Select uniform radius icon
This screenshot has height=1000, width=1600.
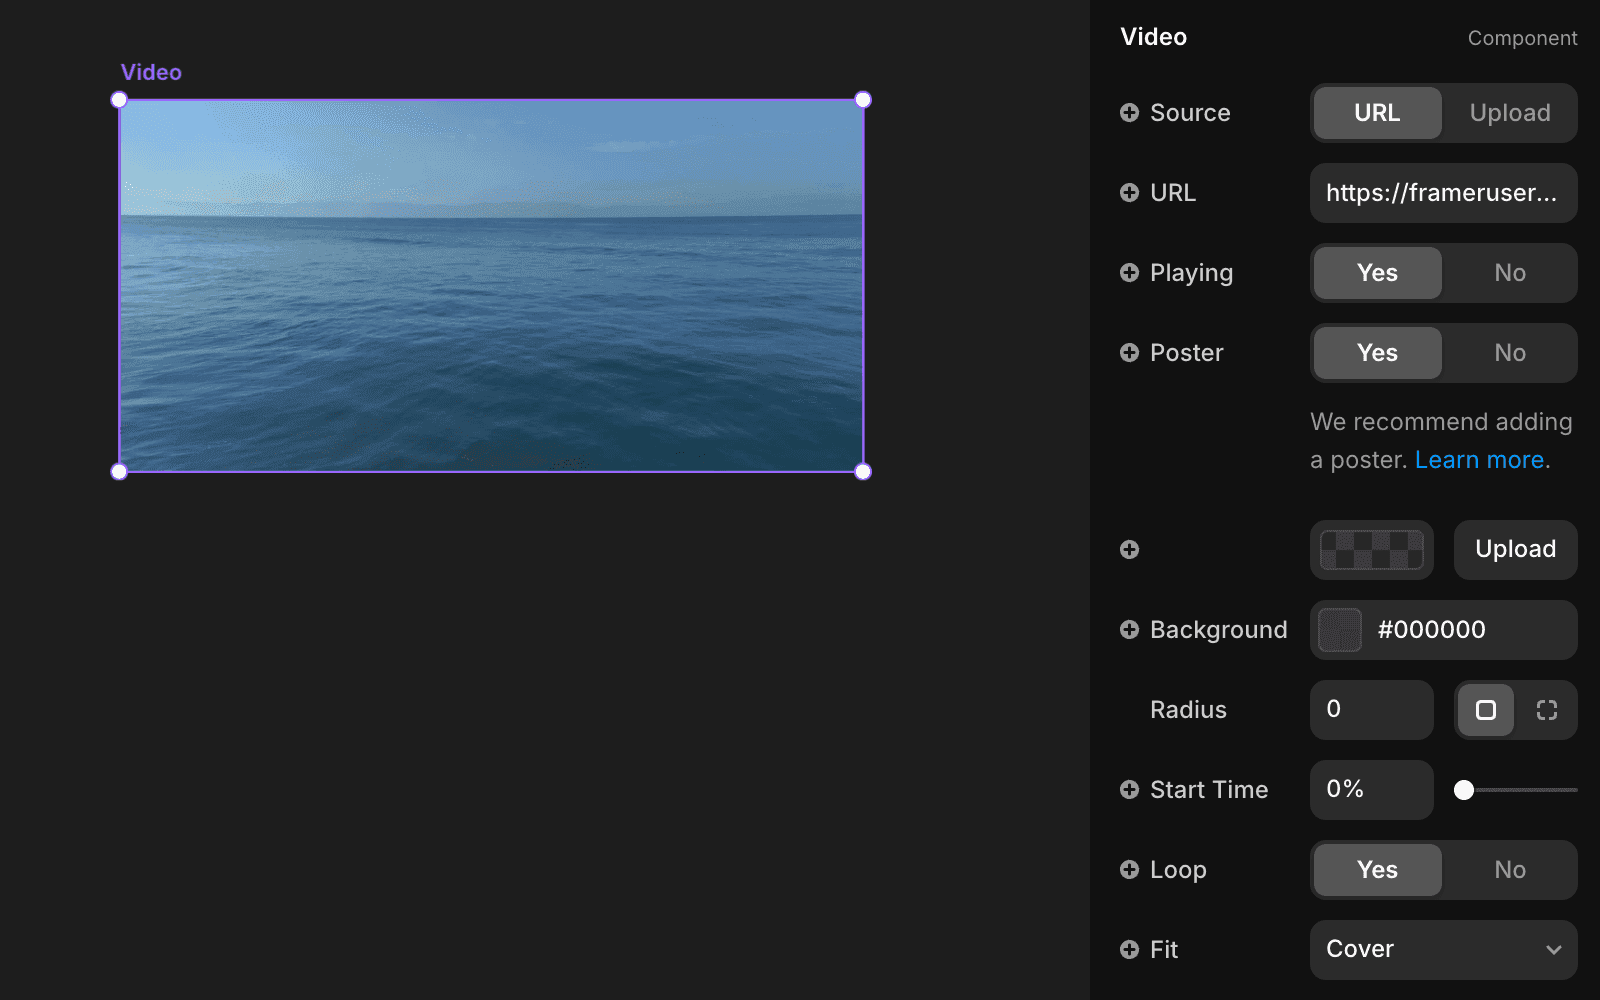pos(1486,710)
